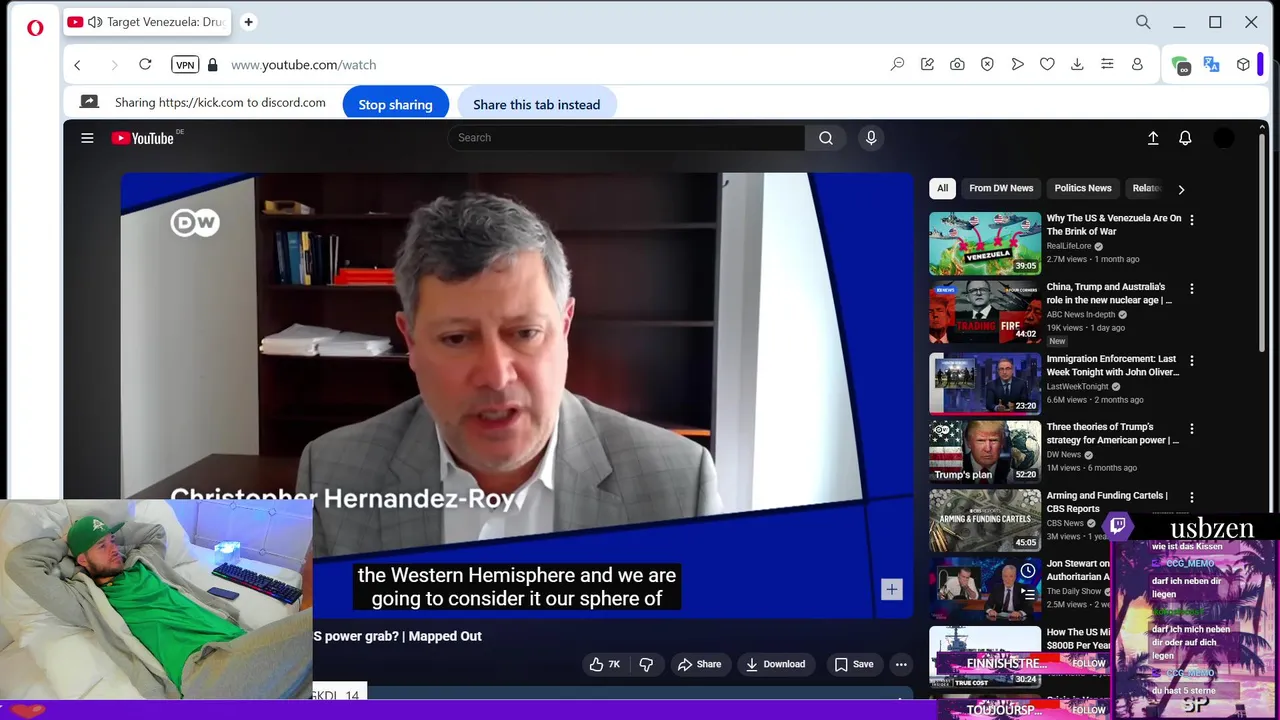Open the YouTube account avatar

point(1224,138)
